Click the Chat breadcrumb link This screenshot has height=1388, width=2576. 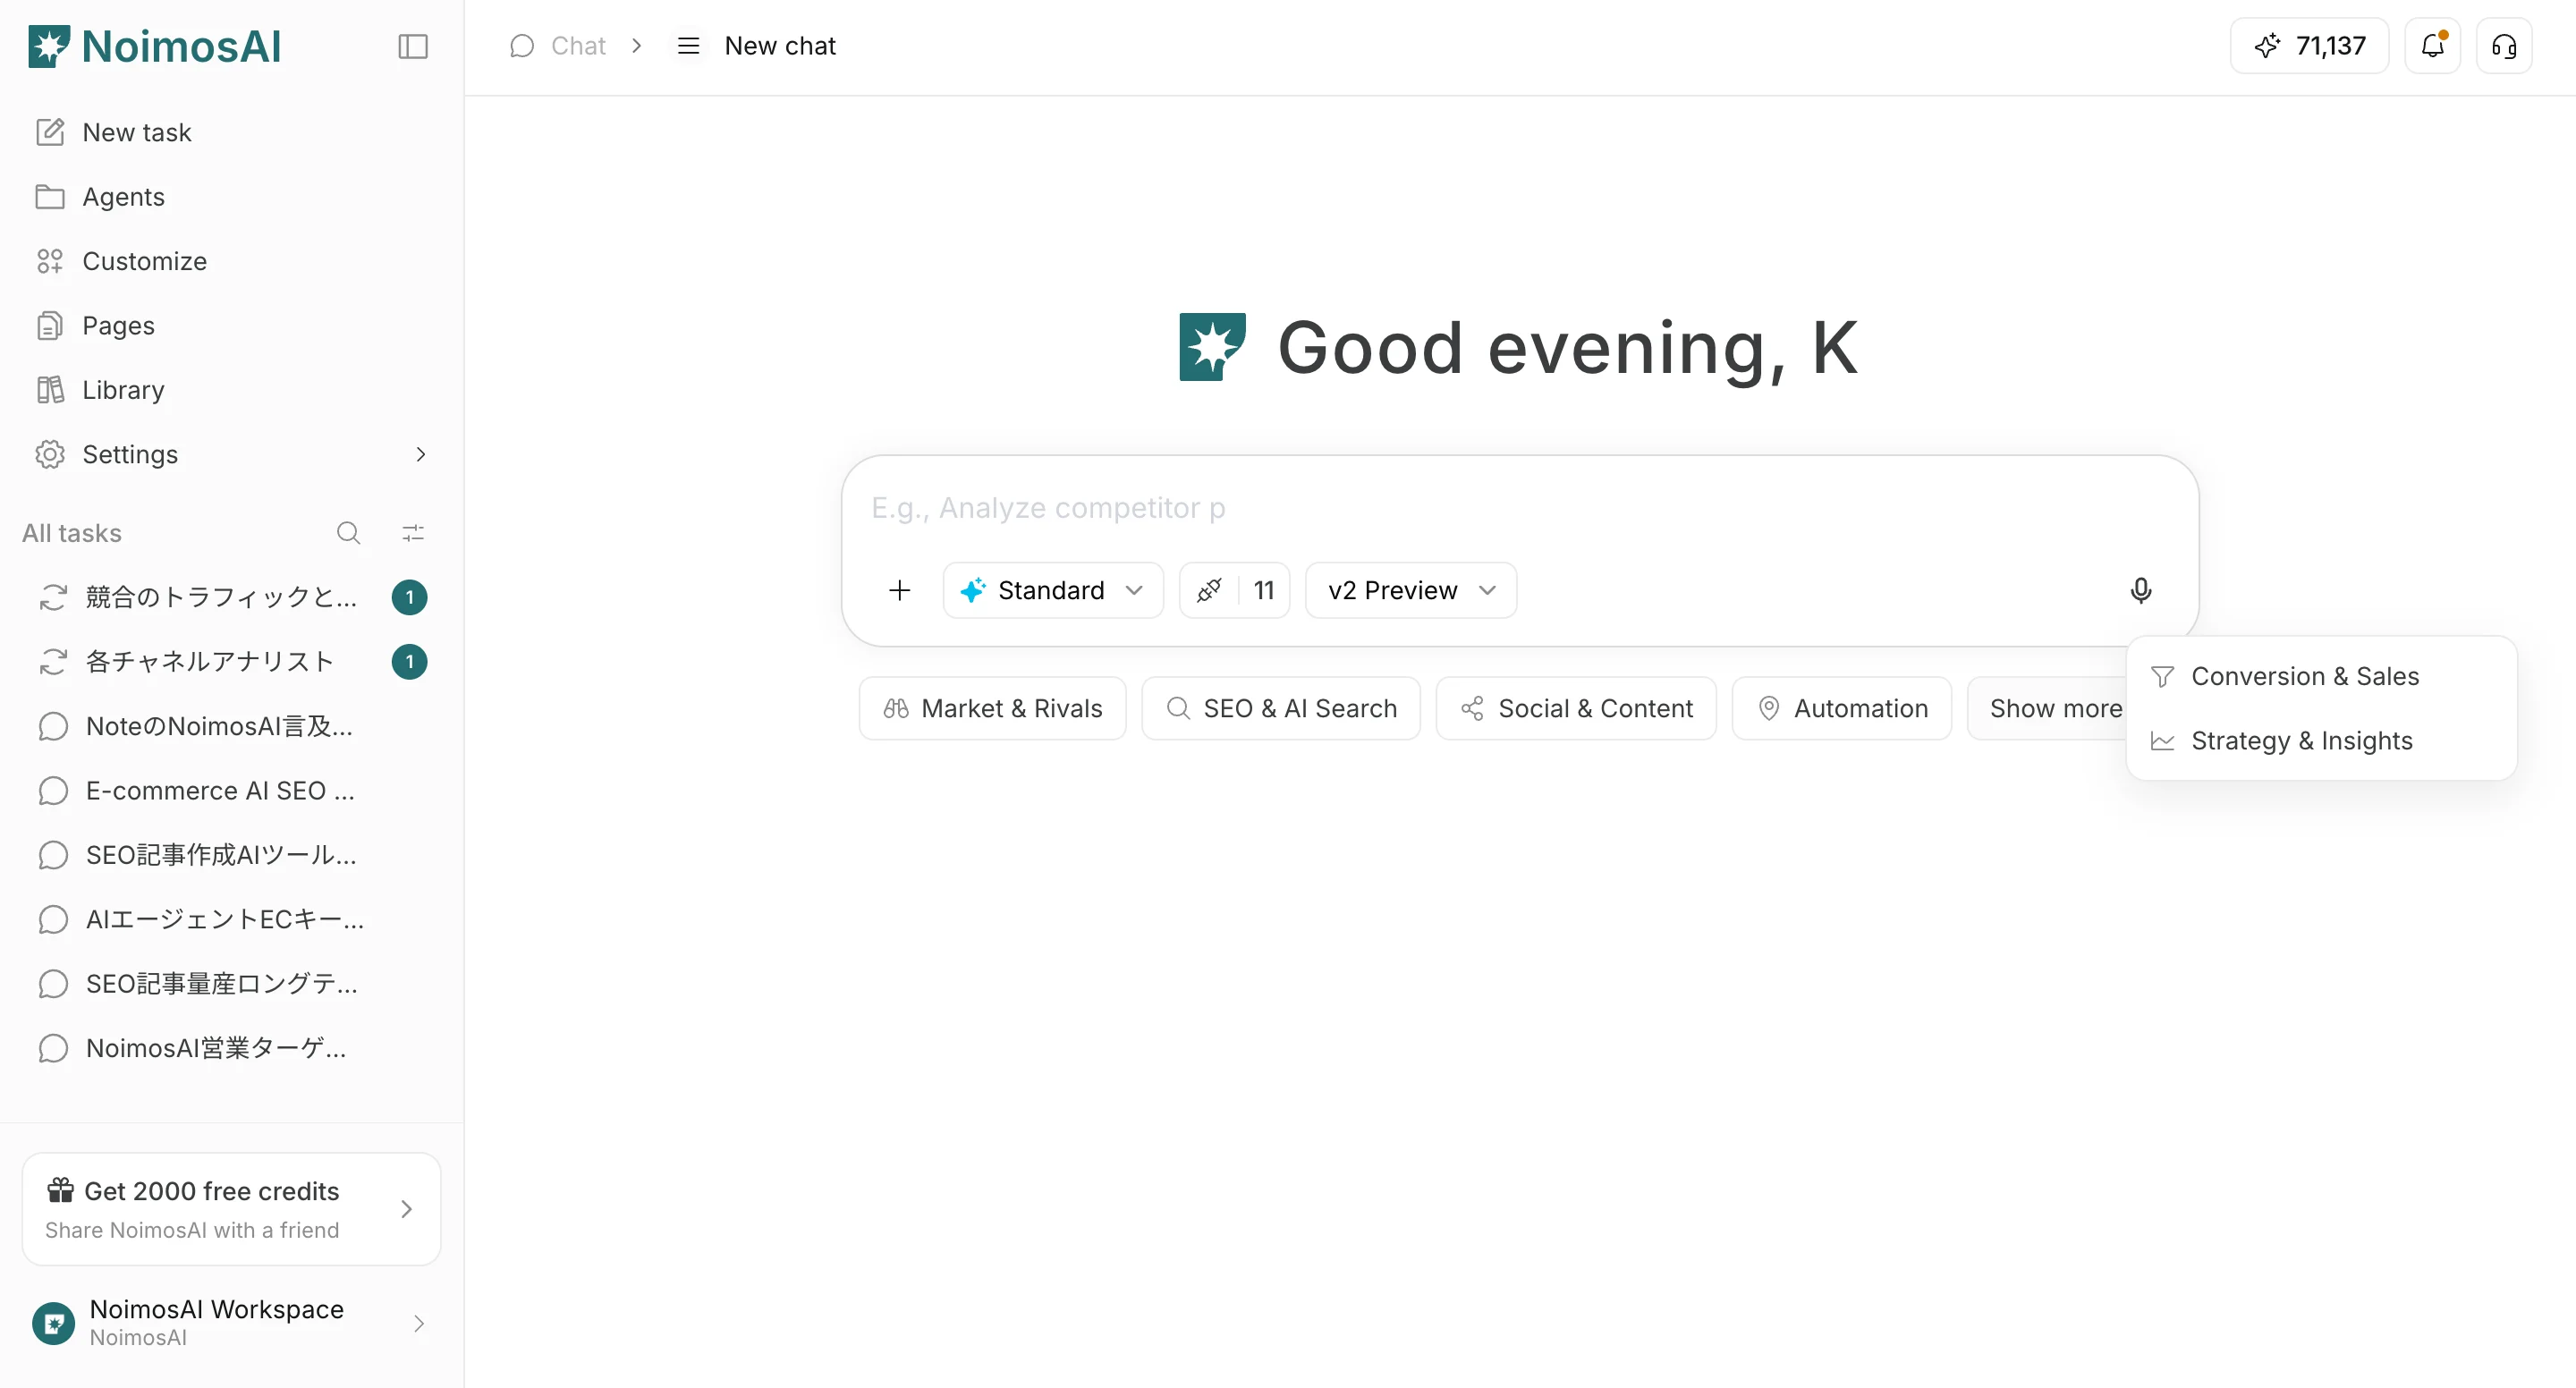(578, 46)
